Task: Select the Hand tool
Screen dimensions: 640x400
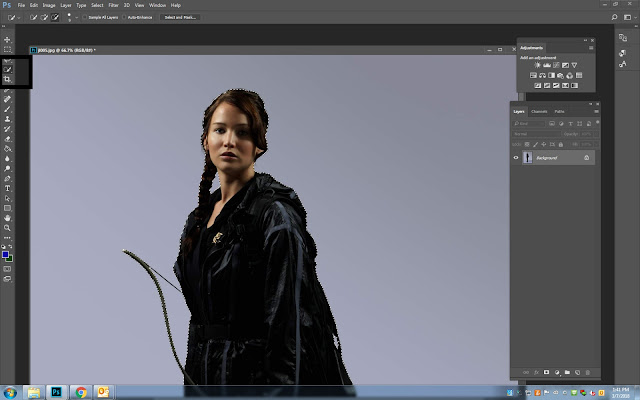Action: tap(7, 218)
